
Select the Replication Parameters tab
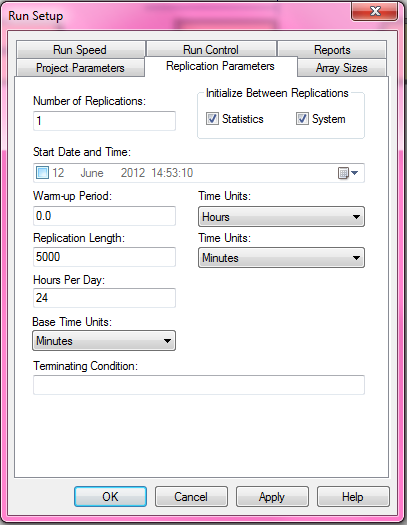tap(221, 66)
